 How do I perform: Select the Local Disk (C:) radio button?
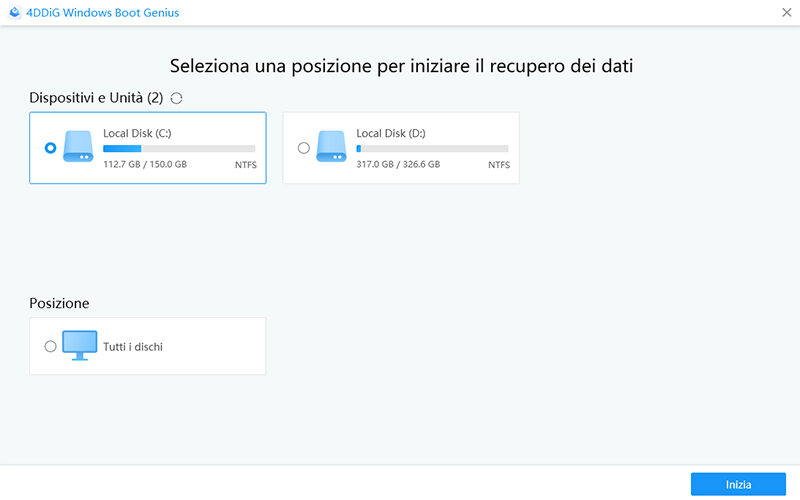(x=51, y=148)
